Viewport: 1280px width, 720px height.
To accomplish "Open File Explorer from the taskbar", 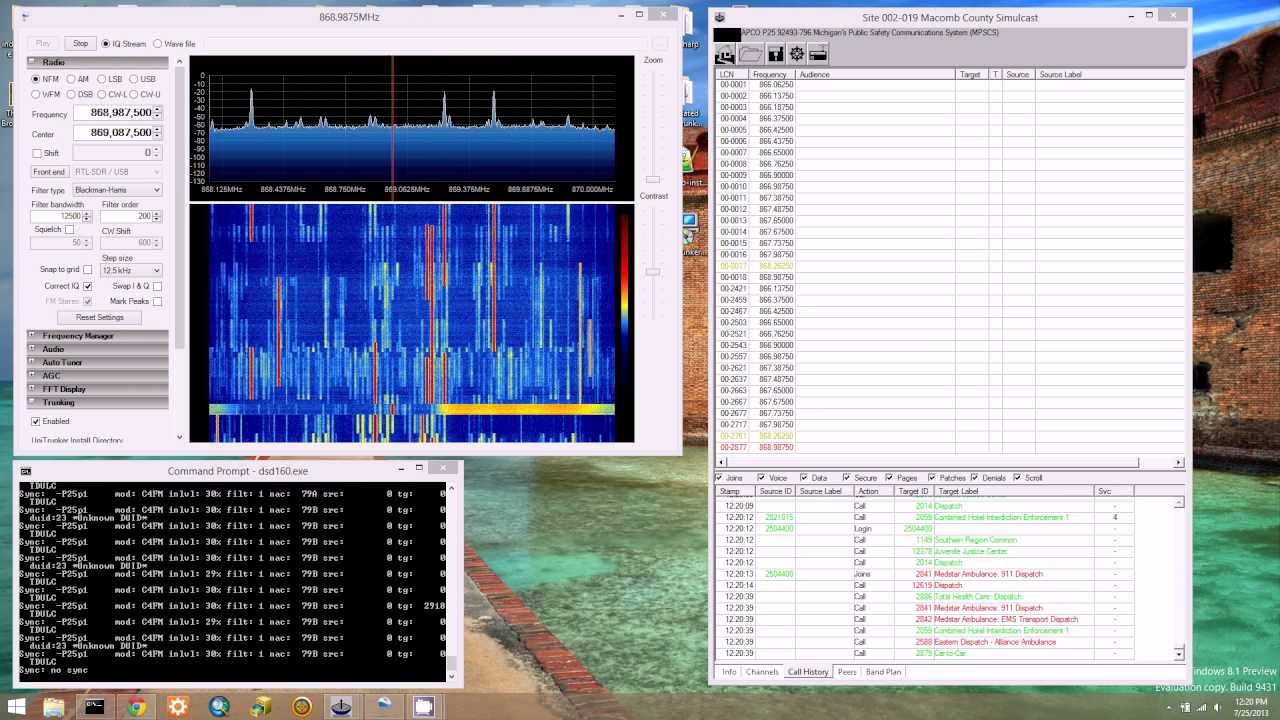I will coord(54,707).
